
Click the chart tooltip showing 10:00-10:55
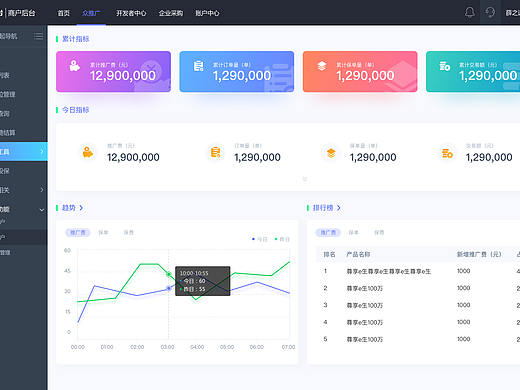203,281
